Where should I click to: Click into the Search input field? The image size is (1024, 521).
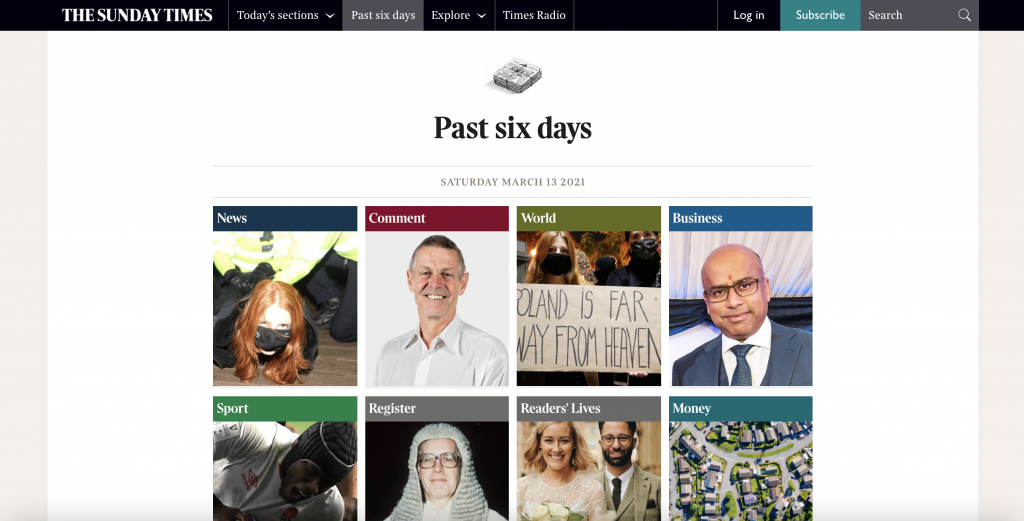pos(909,15)
